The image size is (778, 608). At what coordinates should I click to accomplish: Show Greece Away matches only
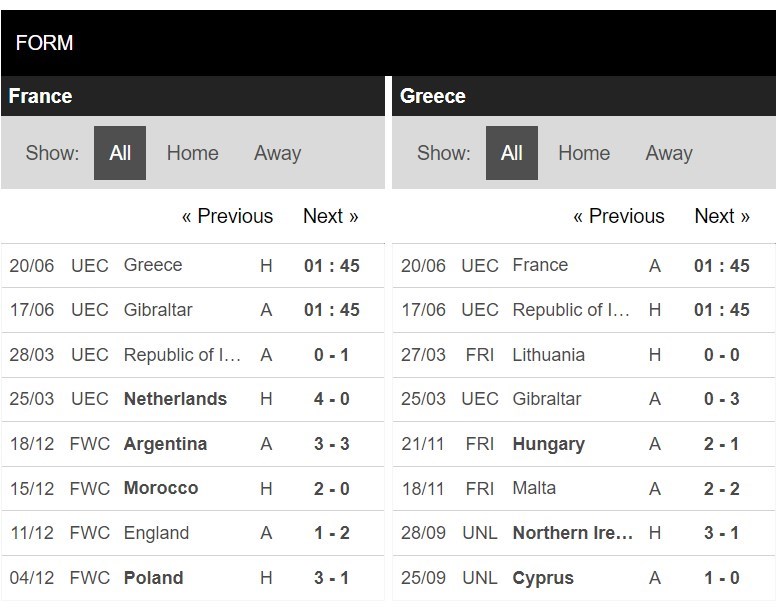point(669,153)
